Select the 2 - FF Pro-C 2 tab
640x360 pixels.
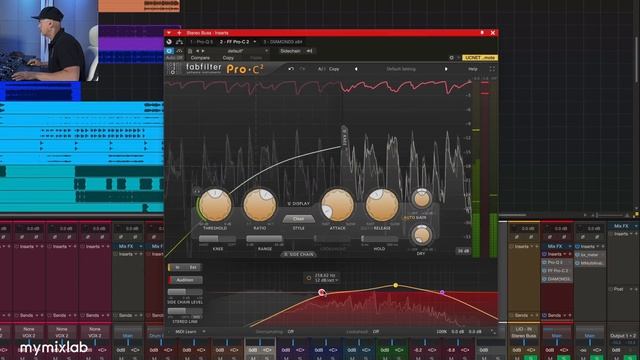pyautogui.click(x=234, y=42)
